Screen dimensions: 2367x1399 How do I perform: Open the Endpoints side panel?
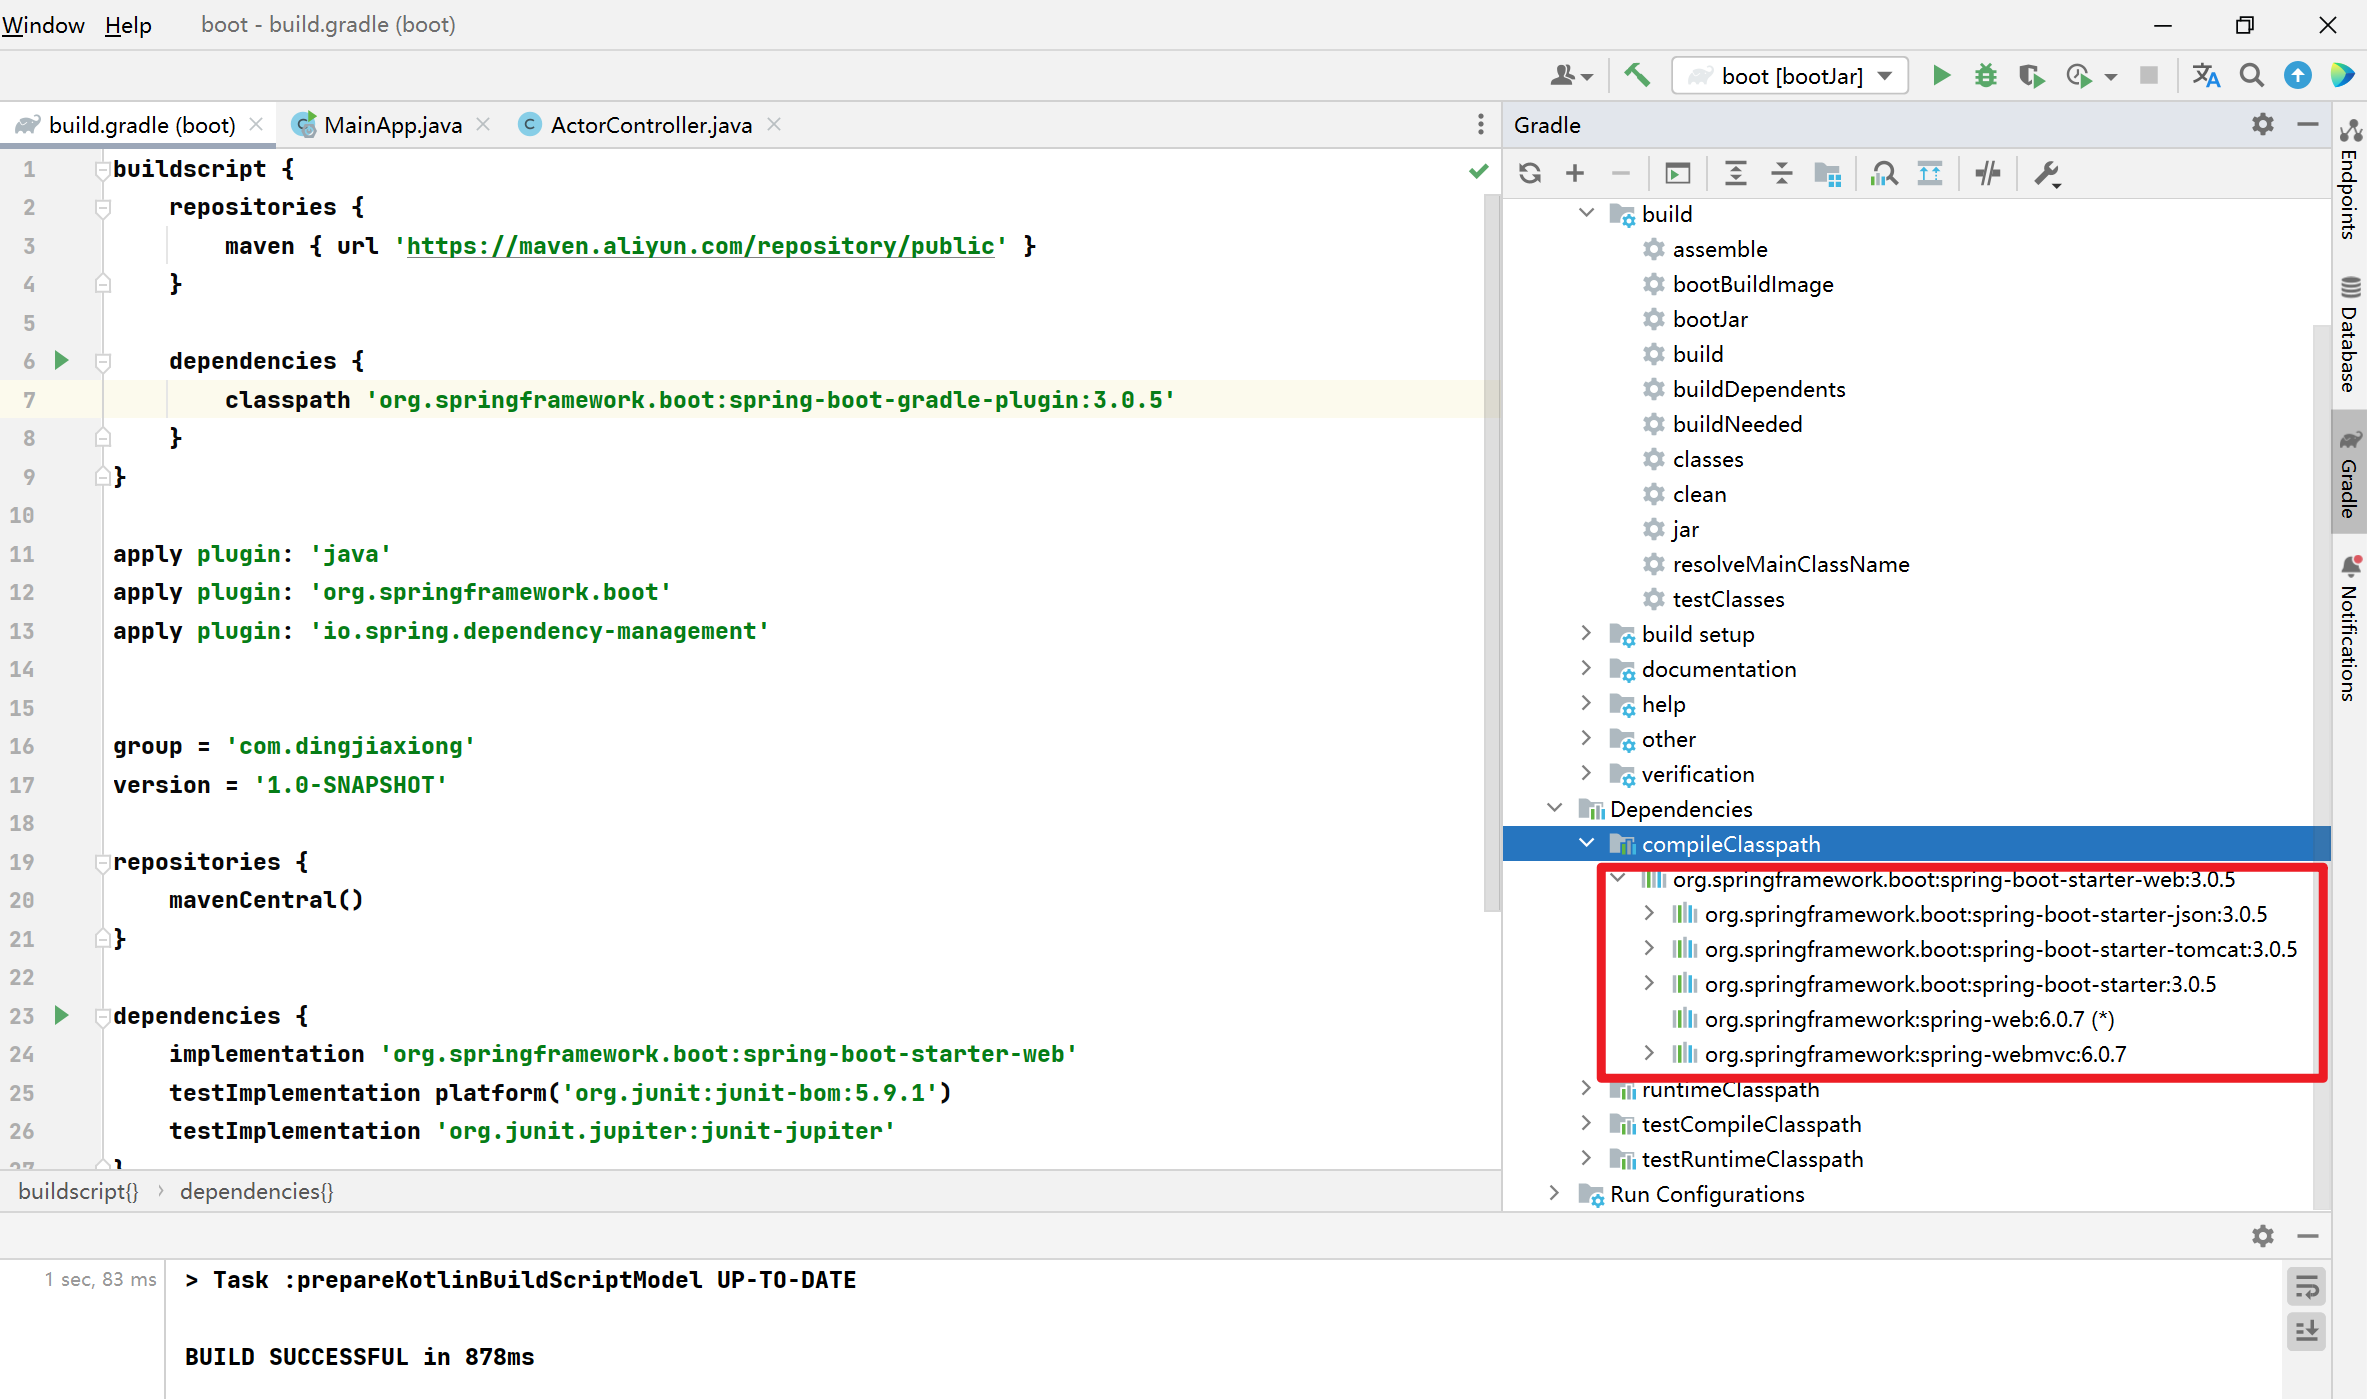(2349, 180)
